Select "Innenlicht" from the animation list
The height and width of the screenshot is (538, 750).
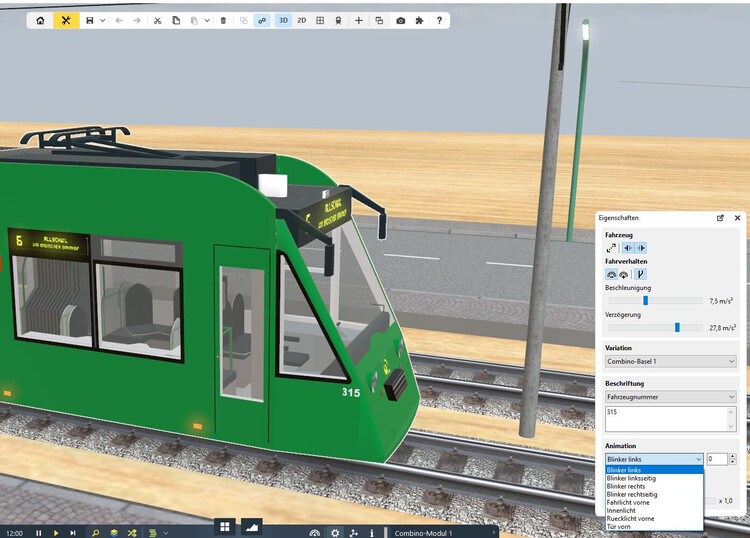coord(622,510)
